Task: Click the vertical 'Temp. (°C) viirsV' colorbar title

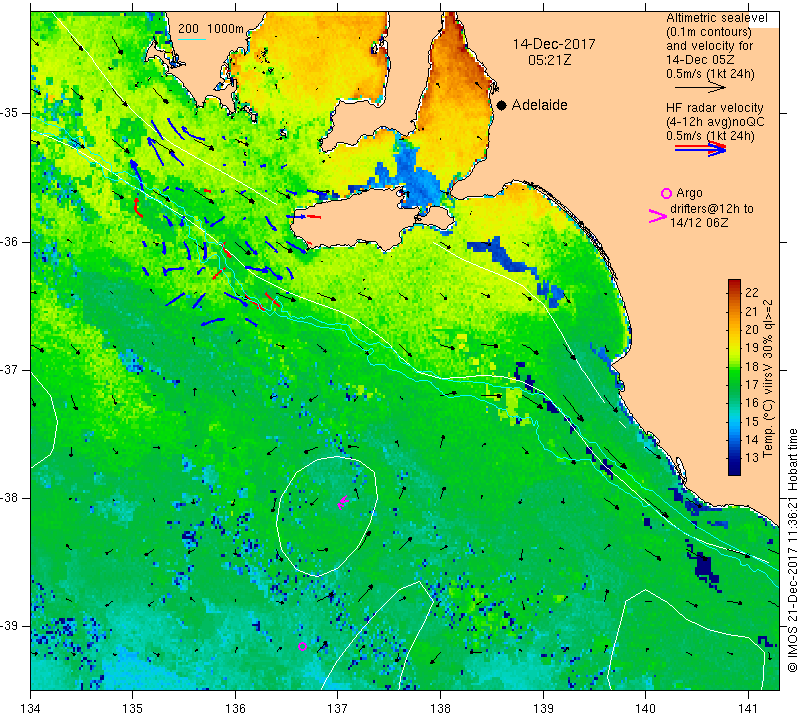Action: (x=767, y=378)
